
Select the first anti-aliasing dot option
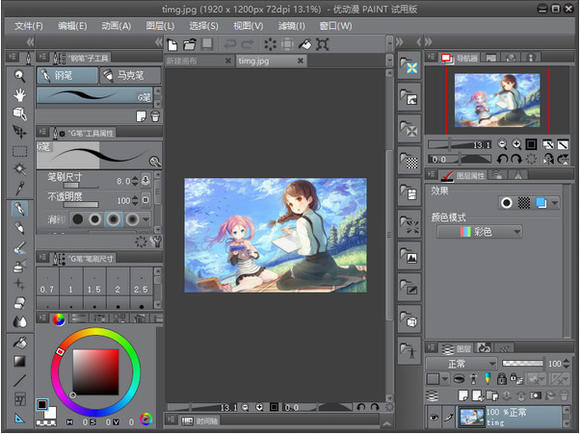pyautogui.click(x=78, y=219)
